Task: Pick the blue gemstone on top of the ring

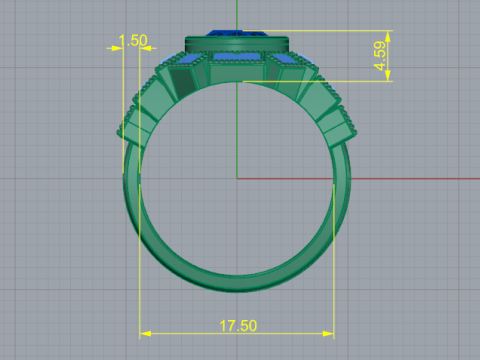Action: pyautogui.click(x=237, y=33)
